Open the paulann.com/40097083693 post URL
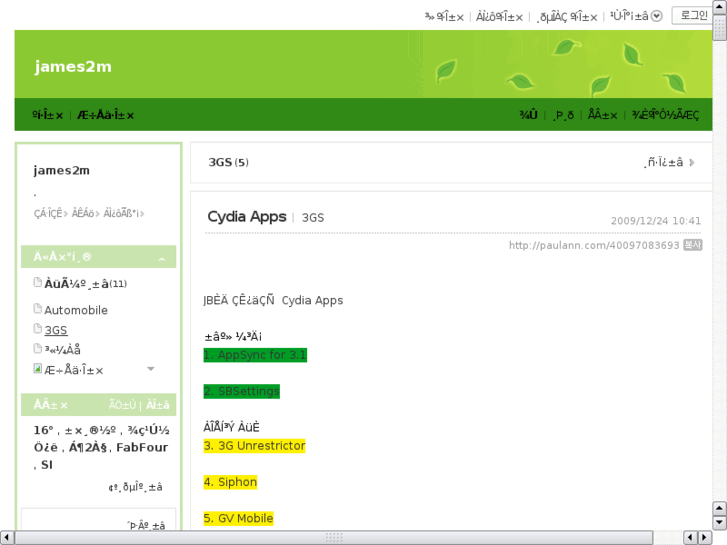Screen dimensions: 727x545 click(x=594, y=245)
